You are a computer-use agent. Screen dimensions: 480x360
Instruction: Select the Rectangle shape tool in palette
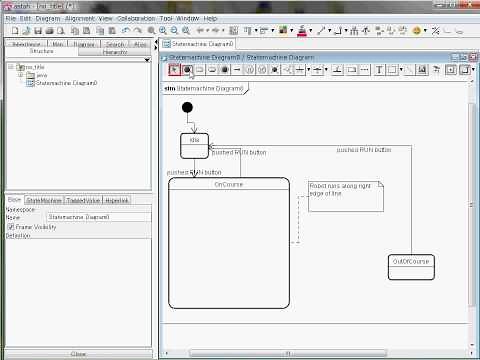tap(392, 70)
